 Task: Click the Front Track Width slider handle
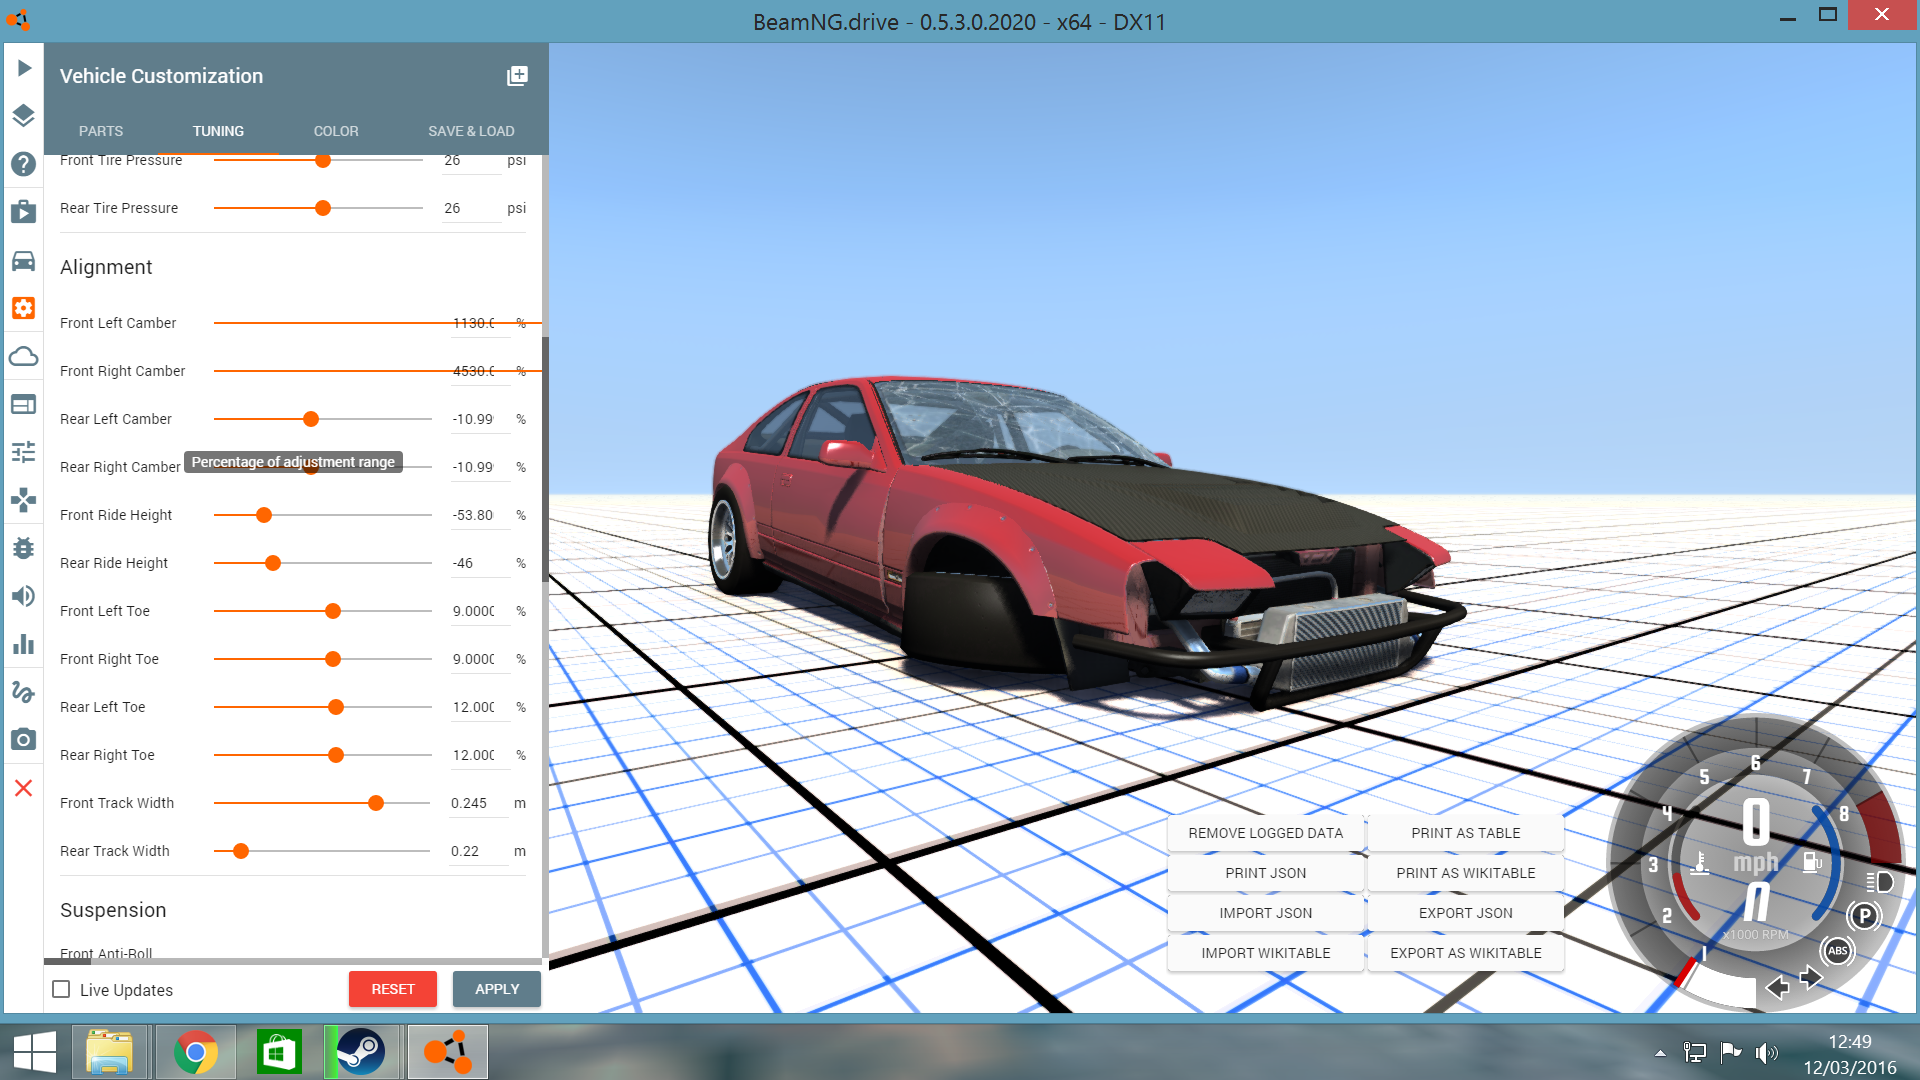tap(376, 803)
